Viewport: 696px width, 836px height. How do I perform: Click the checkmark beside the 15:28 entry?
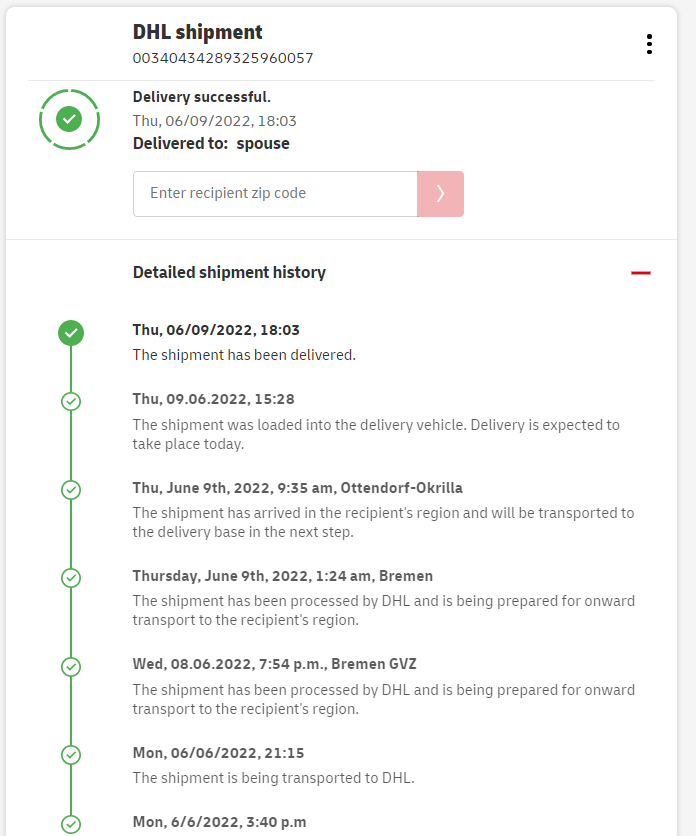point(71,401)
